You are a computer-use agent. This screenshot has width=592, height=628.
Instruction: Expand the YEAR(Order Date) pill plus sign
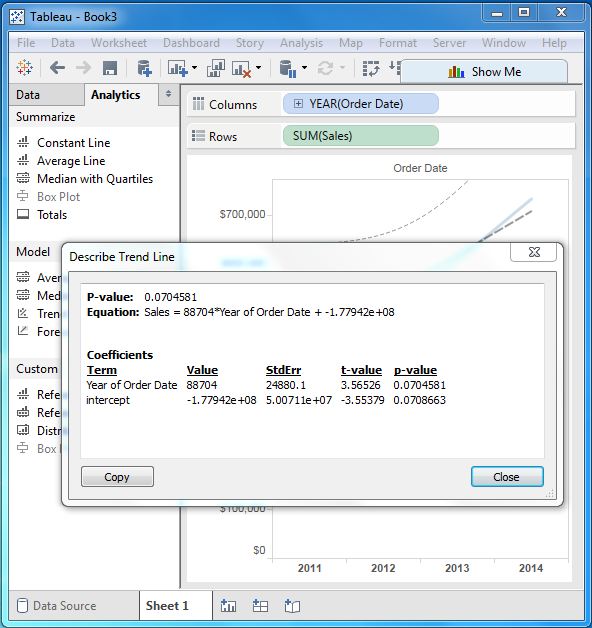298,104
